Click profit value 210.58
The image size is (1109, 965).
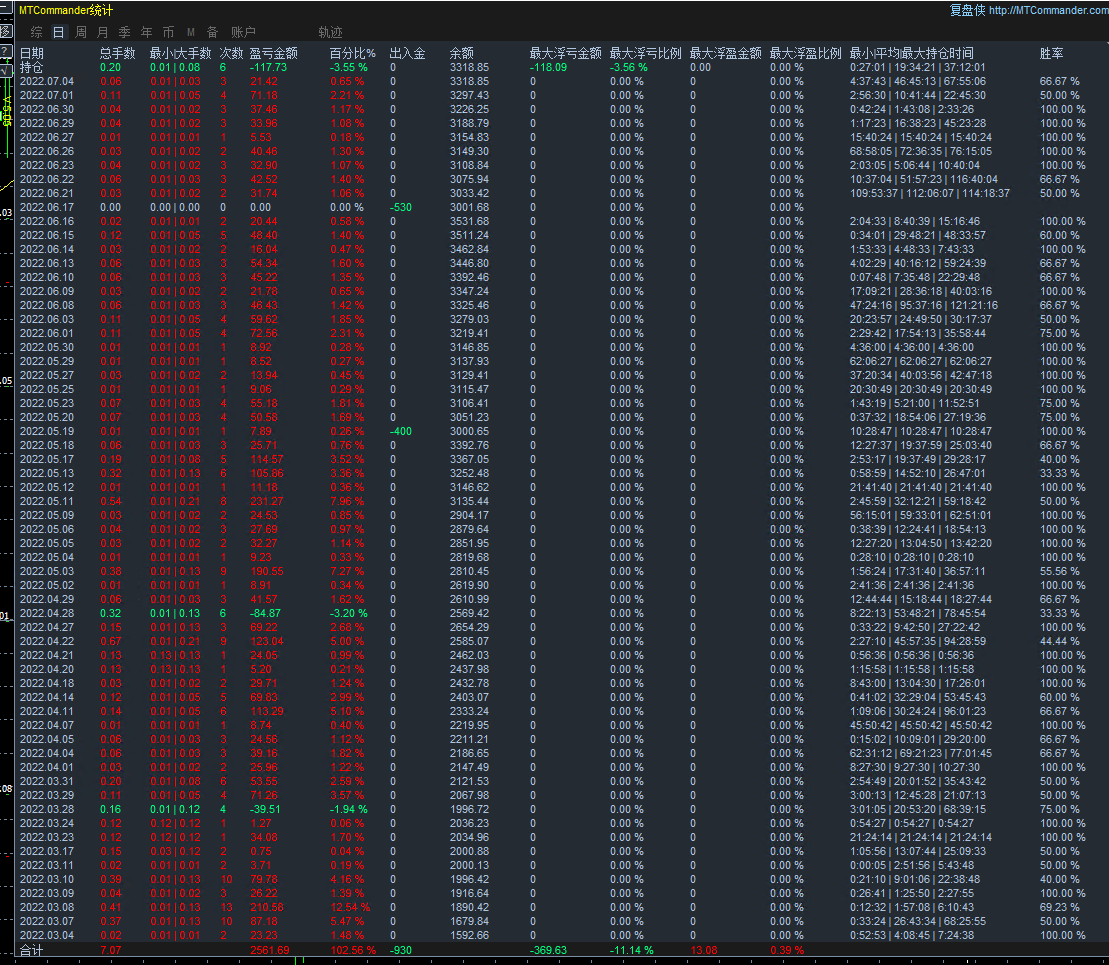[x=267, y=908]
